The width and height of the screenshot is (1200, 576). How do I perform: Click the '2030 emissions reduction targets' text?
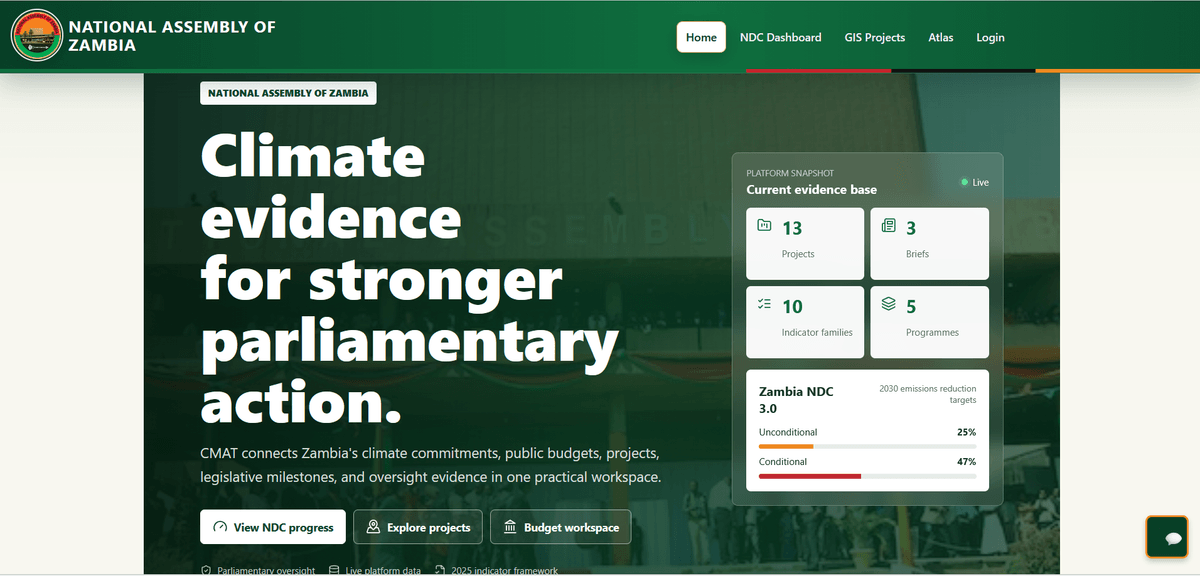pyautogui.click(x=927, y=394)
